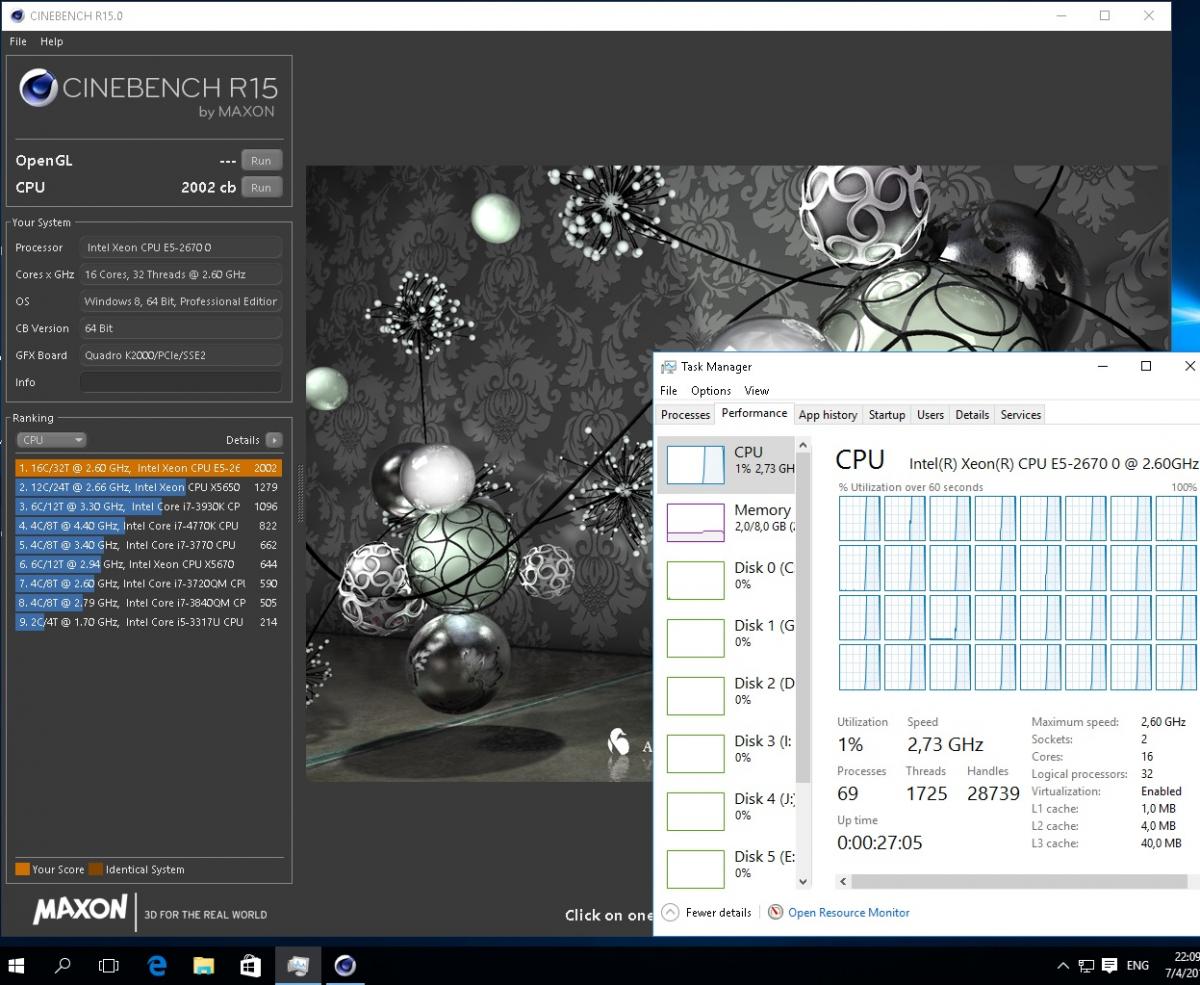Image resolution: width=1200 pixels, height=985 pixels.
Task: Click the system tray clock
Action: click(1182, 965)
